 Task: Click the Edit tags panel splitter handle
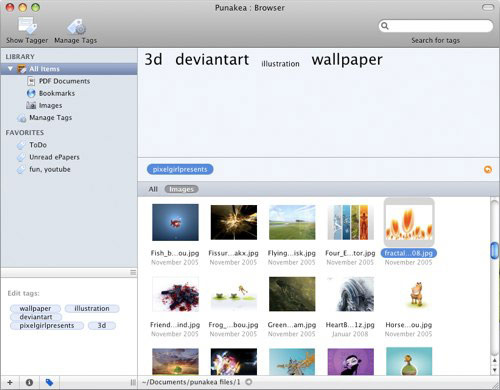pos(133,273)
